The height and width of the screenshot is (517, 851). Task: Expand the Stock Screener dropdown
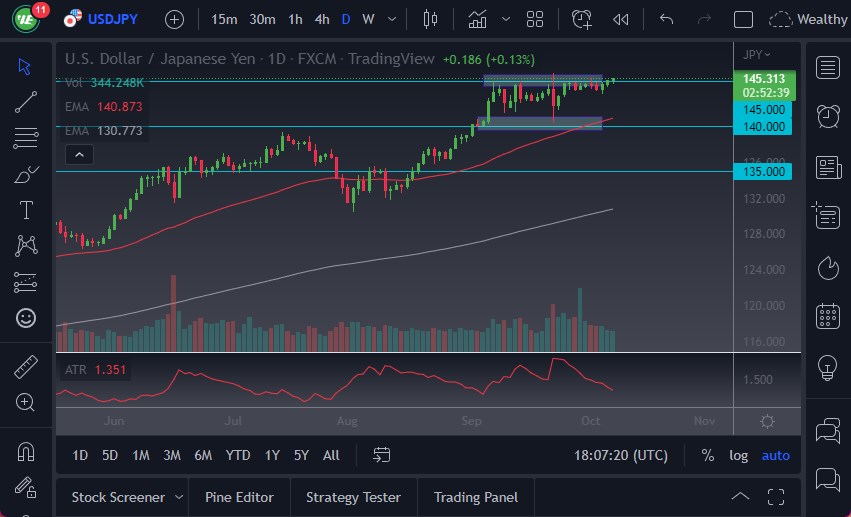[x=179, y=497]
